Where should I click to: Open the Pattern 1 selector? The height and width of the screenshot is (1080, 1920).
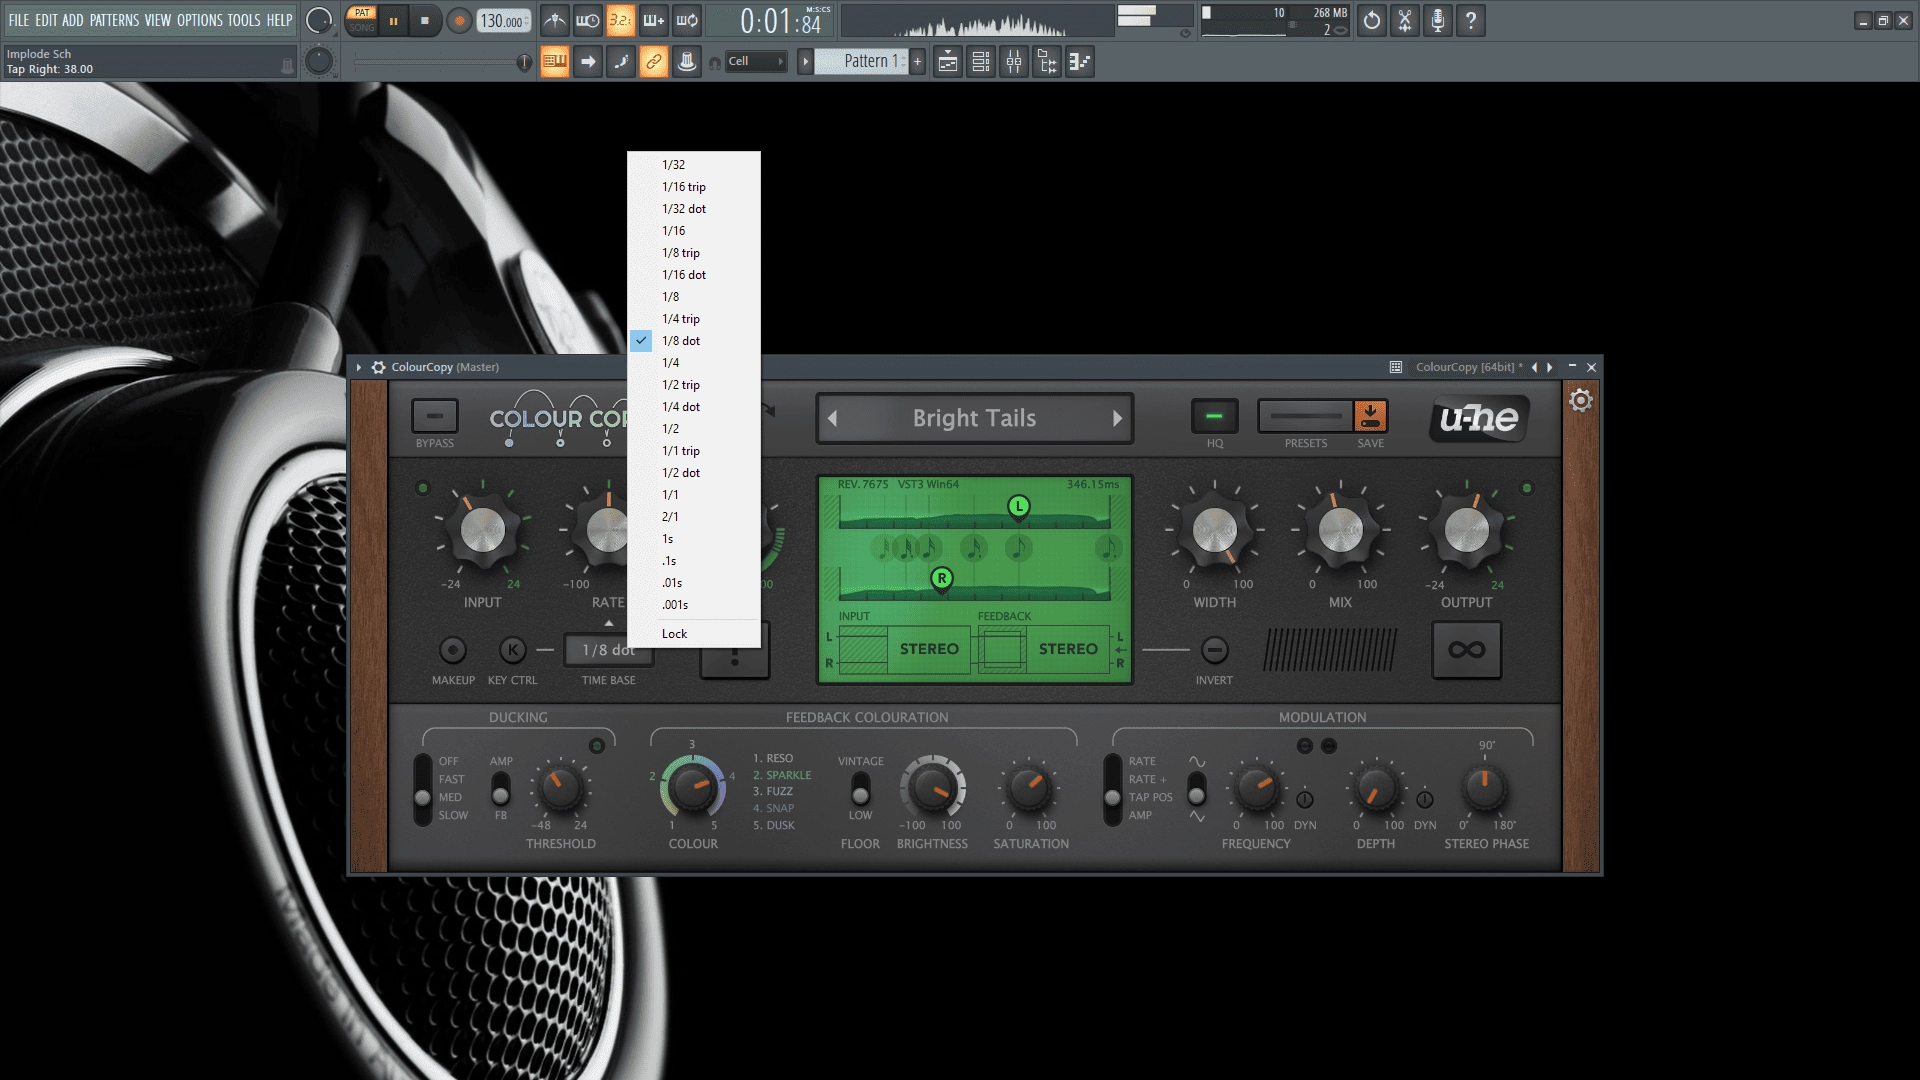point(864,62)
